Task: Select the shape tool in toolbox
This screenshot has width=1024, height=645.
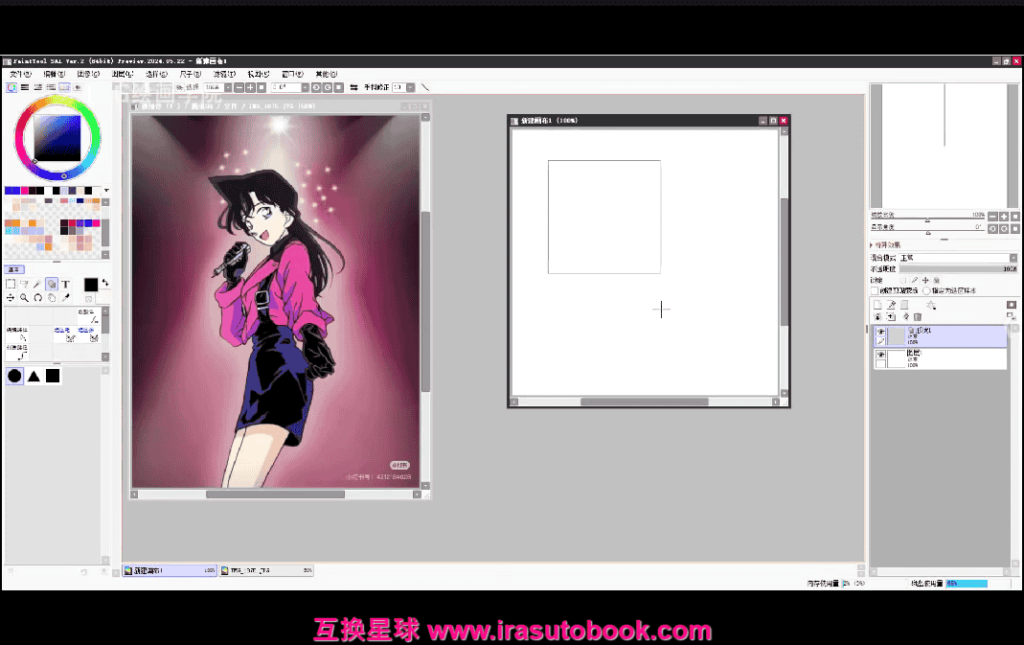Action: click(52, 284)
